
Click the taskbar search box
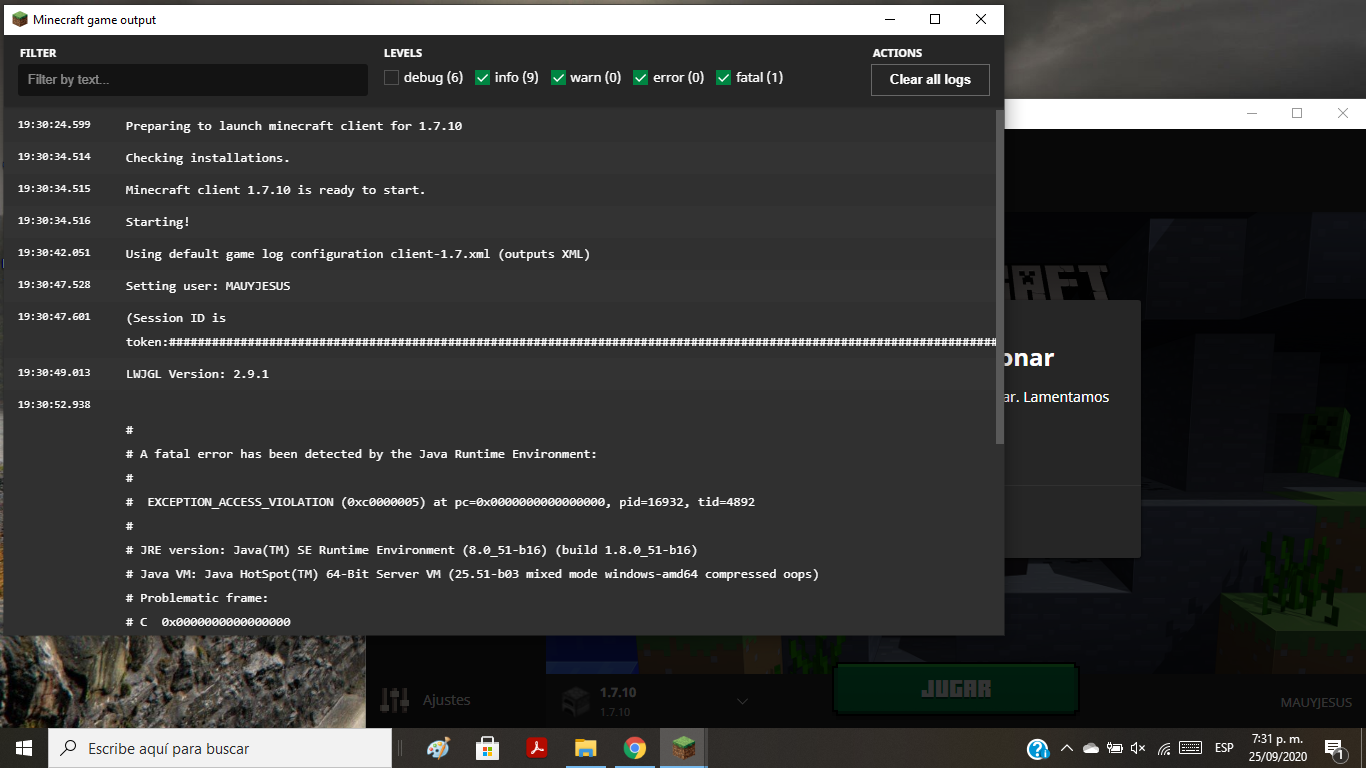[220, 748]
